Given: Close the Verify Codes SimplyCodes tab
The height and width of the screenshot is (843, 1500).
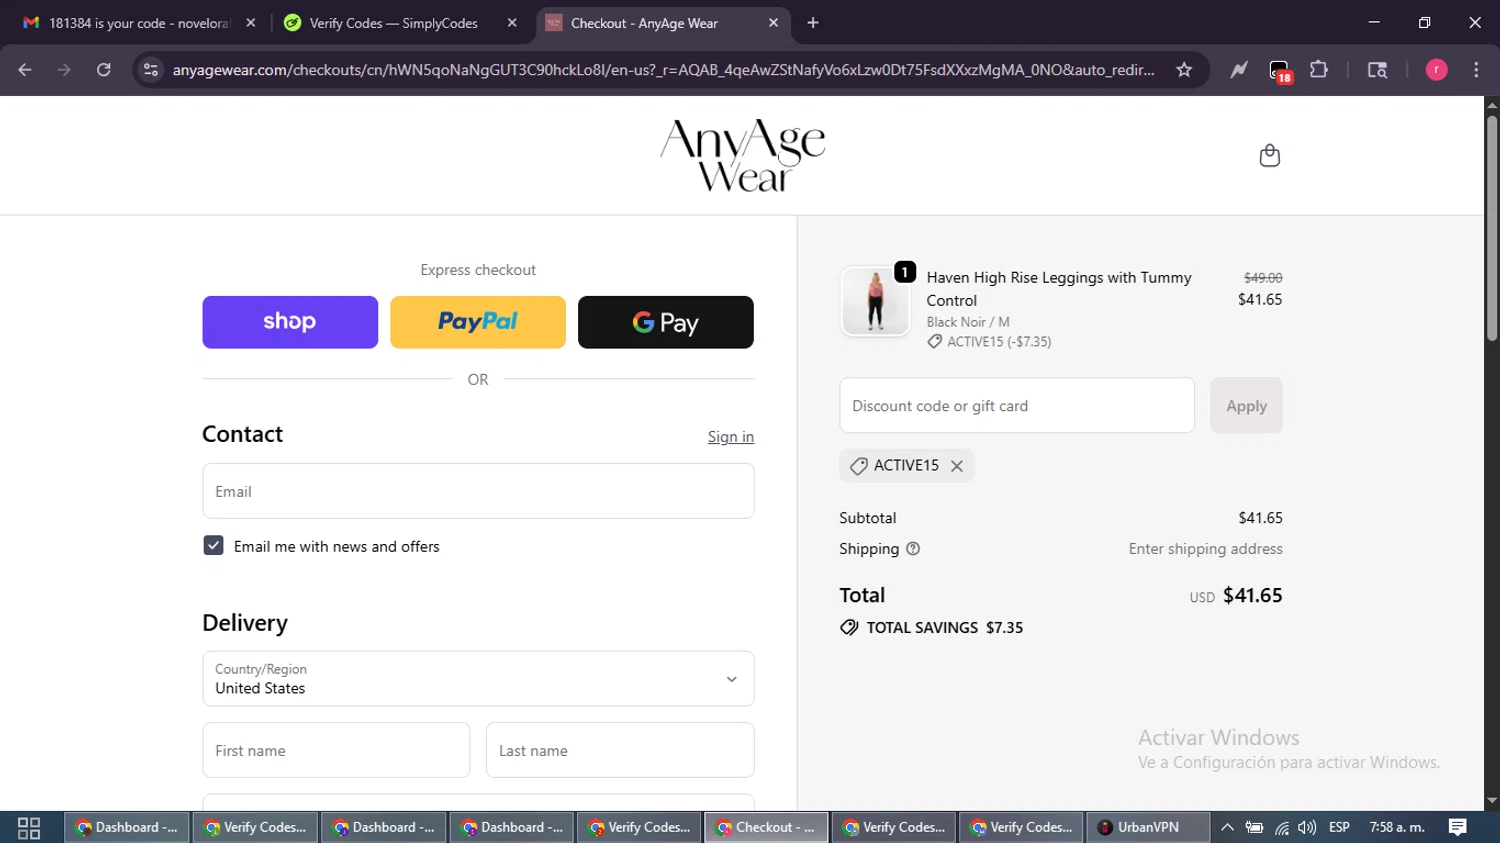Looking at the screenshot, I should [x=512, y=23].
